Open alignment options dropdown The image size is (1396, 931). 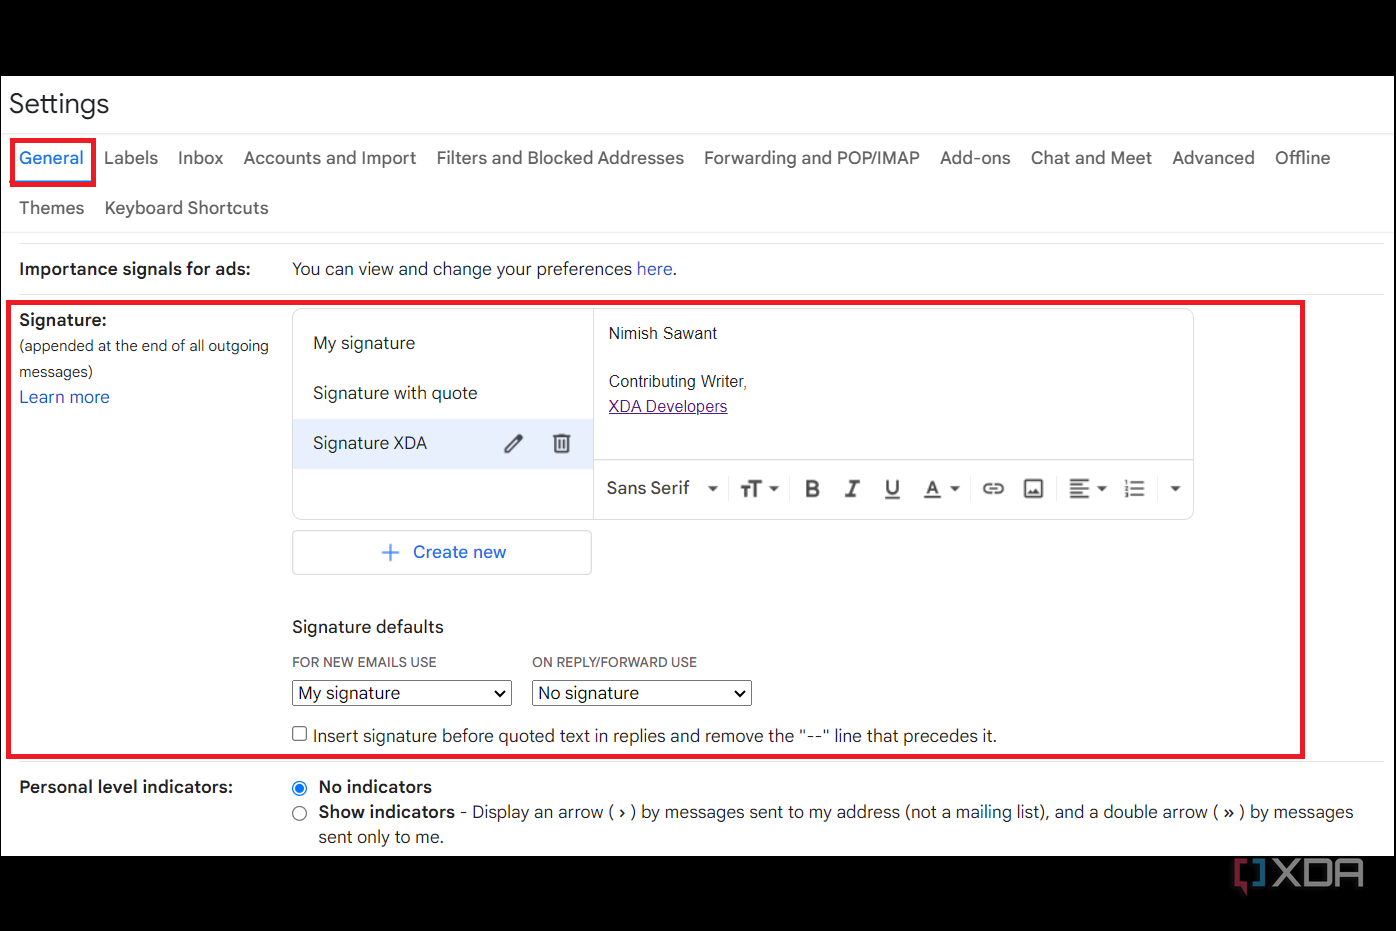tap(1087, 488)
